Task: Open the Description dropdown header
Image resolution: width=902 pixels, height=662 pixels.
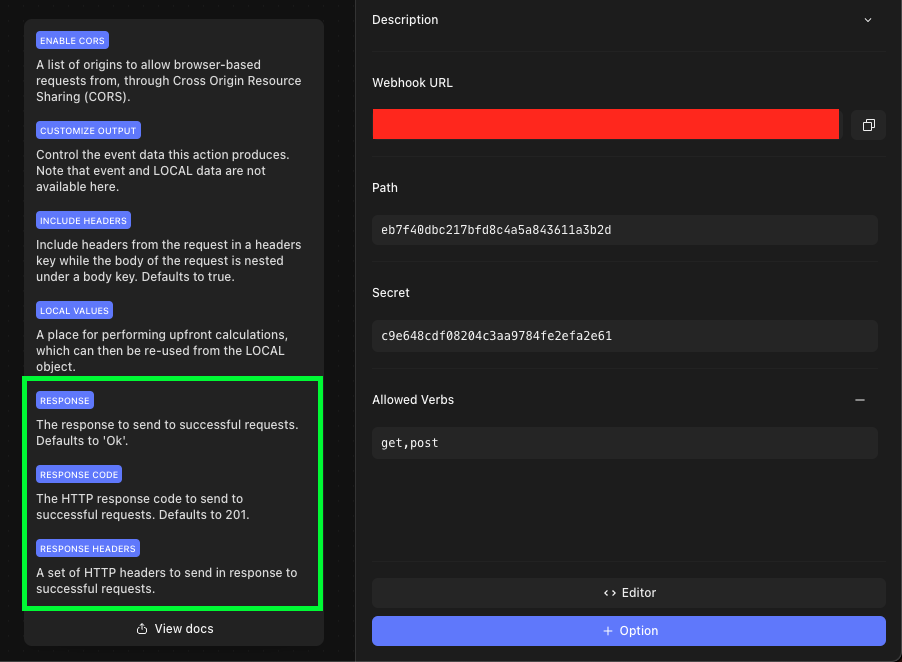Action: coord(625,20)
